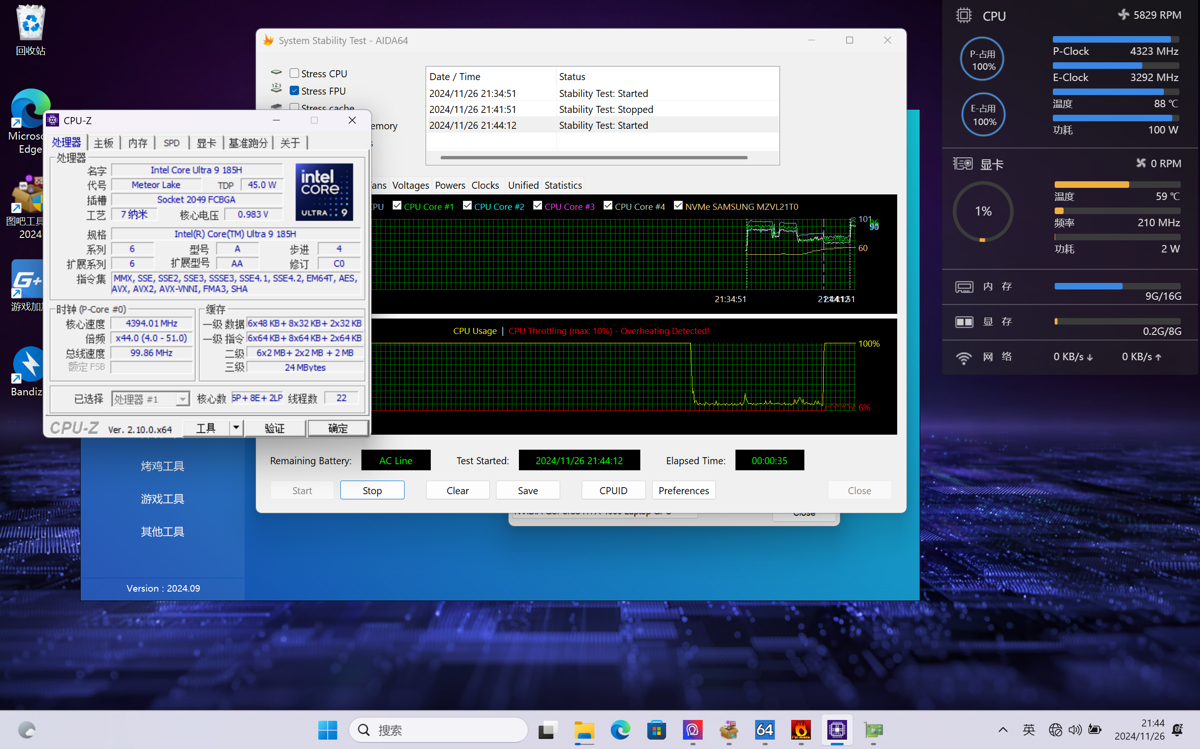Click the CPU chip icon in the monitor panel
Screen dimensions: 1200x749
tap(963, 16)
